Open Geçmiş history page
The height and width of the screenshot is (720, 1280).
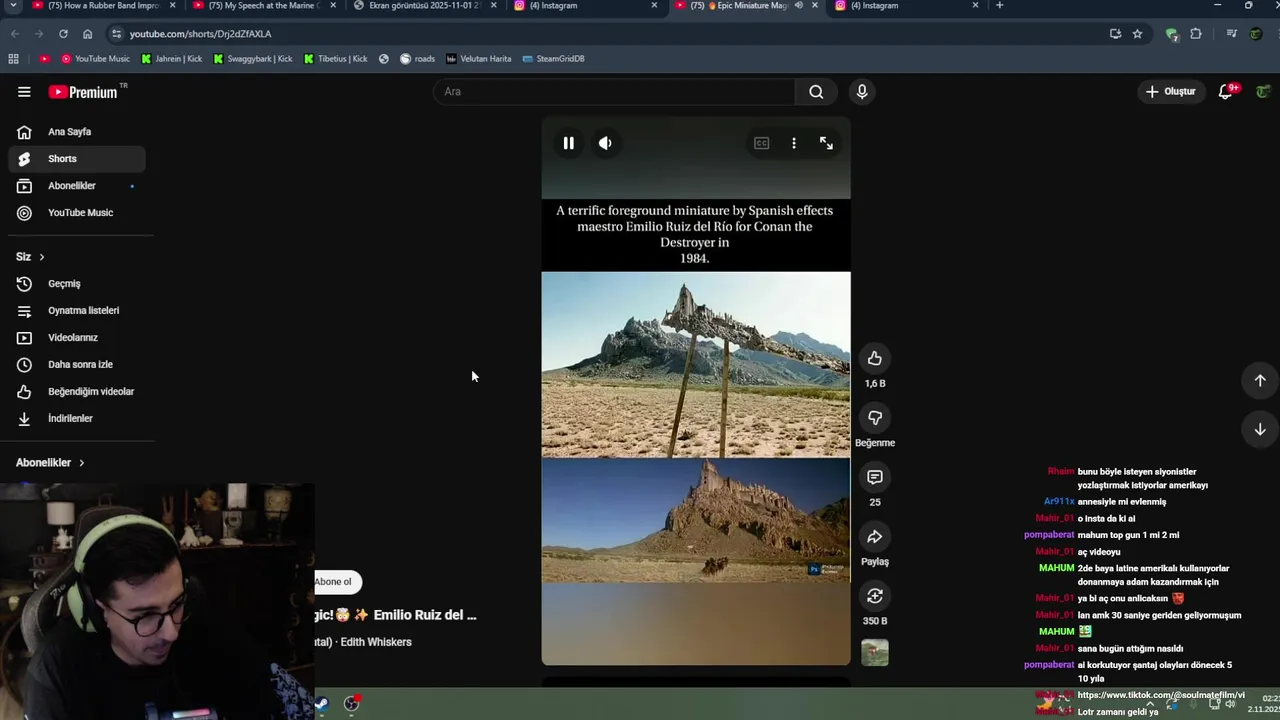pos(76,284)
